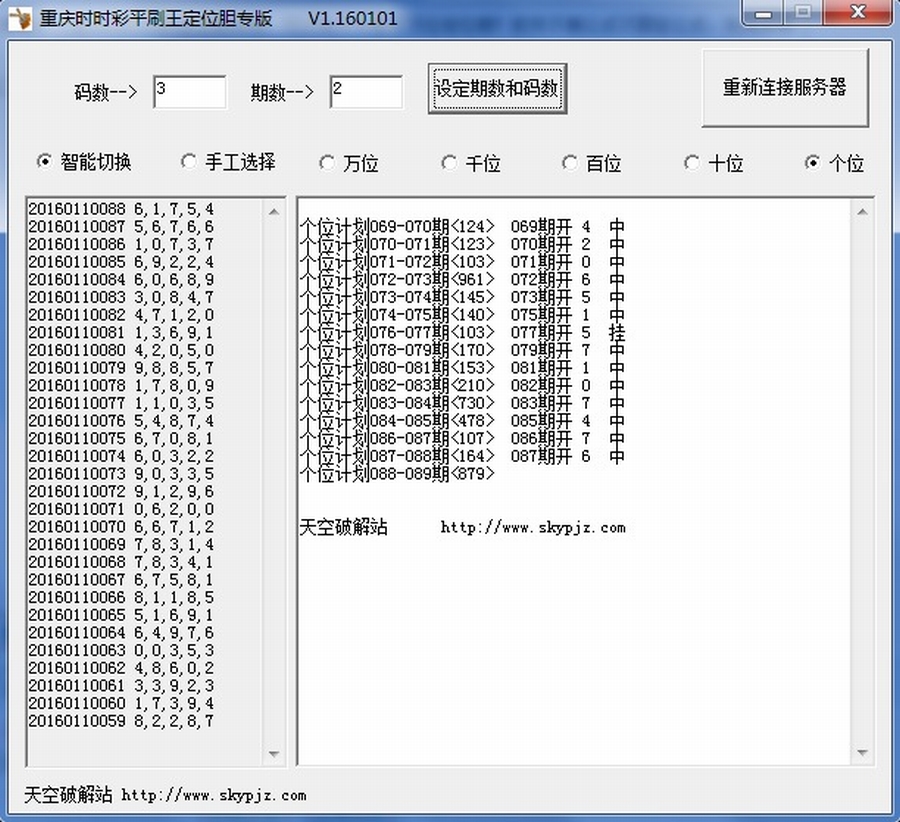
Task: Click the plan results panel's scroll-down arrow
Action: pos(861,755)
